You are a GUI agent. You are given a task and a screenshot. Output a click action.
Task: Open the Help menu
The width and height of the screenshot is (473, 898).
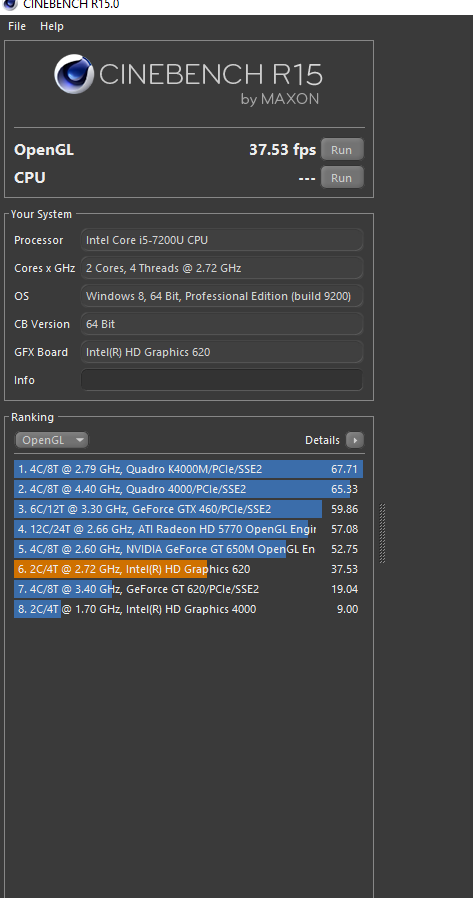click(52, 26)
